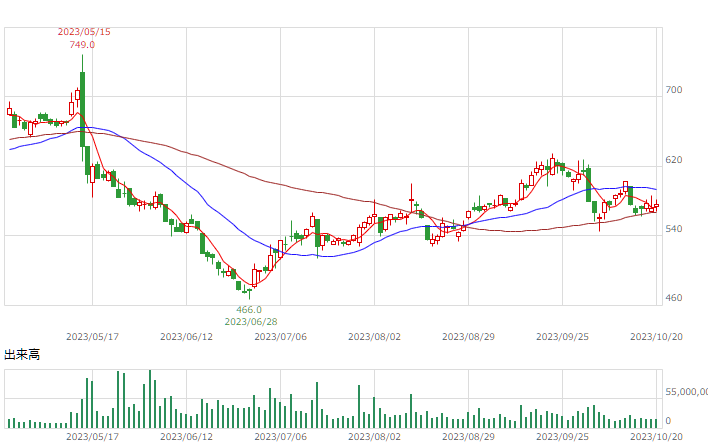Click the 2023/09/25 date under price chart

tap(562, 336)
